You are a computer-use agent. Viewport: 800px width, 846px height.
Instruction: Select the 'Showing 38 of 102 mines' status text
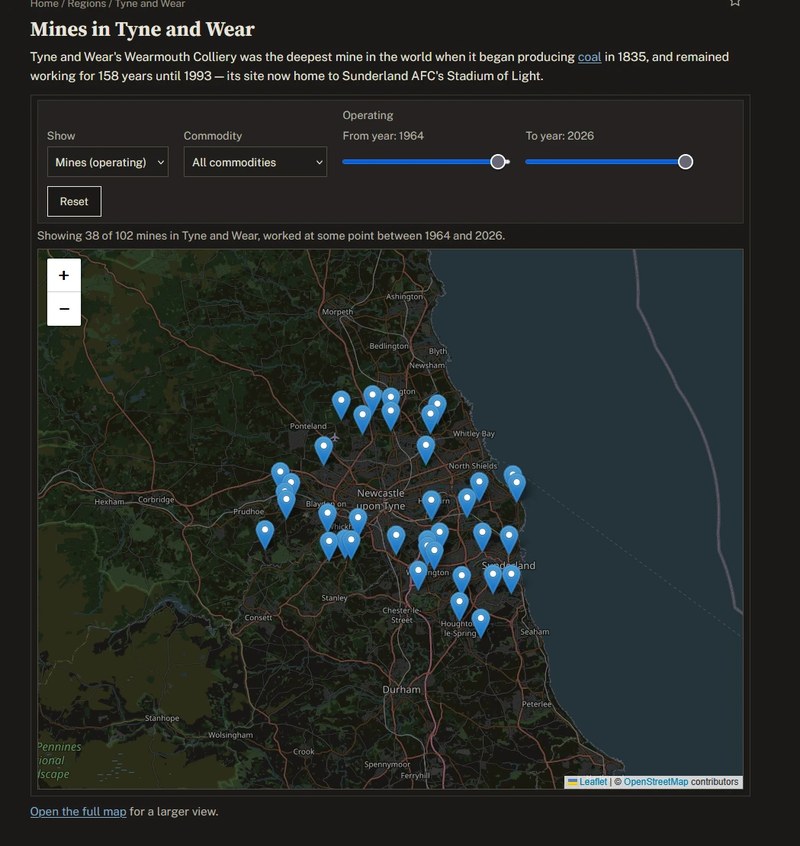(x=271, y=236)
